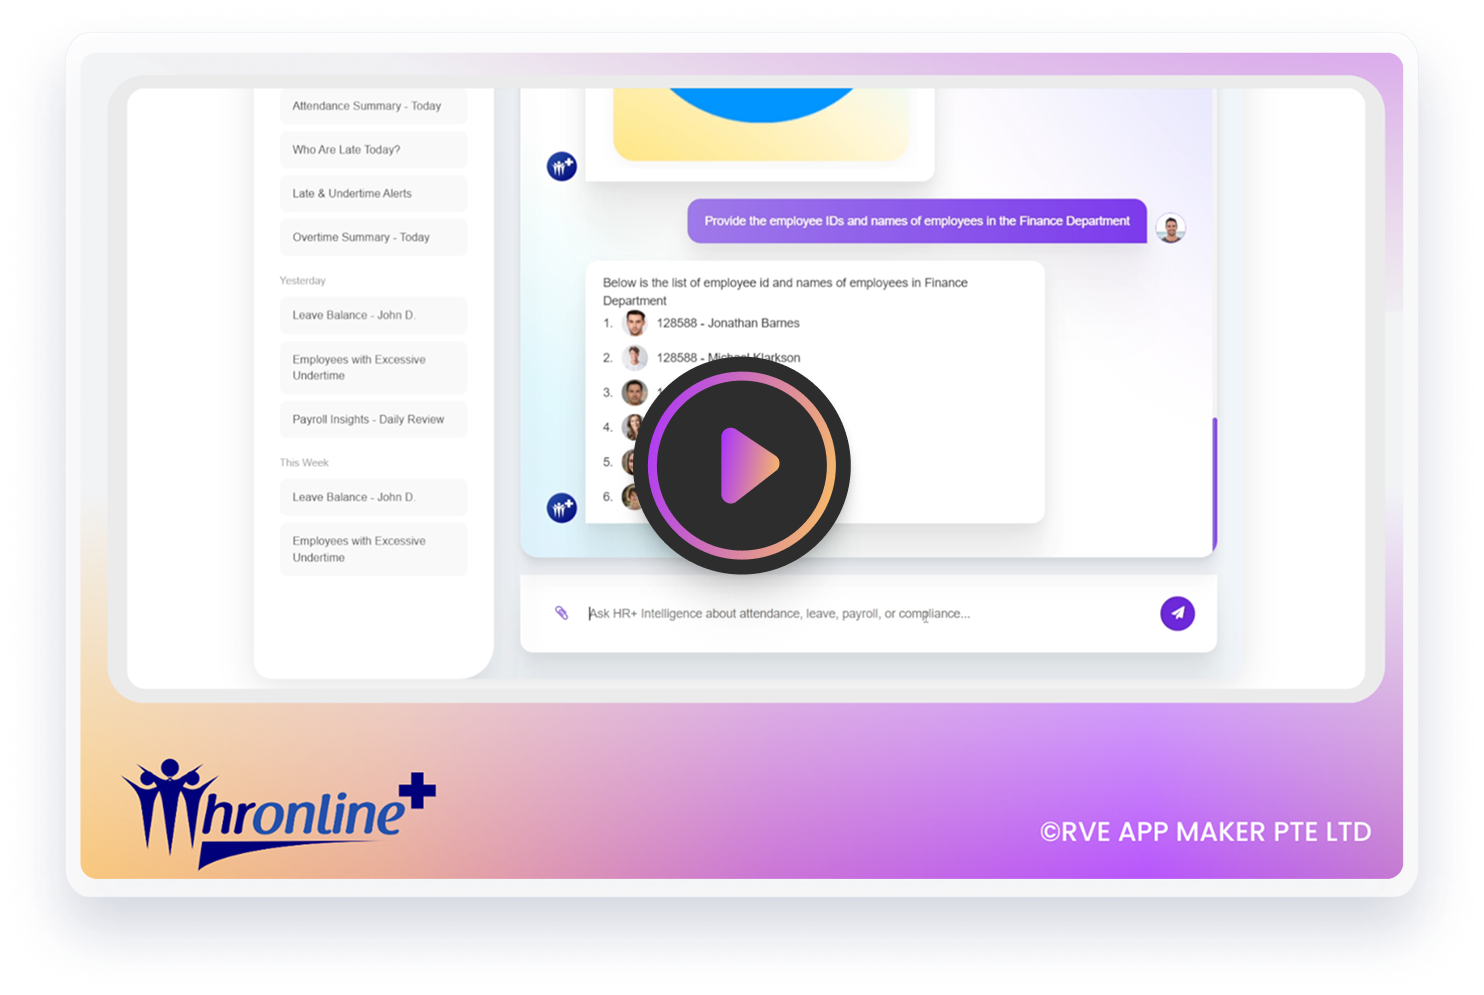Click the purple paper plane send icon

click(x=1177, y=613)
